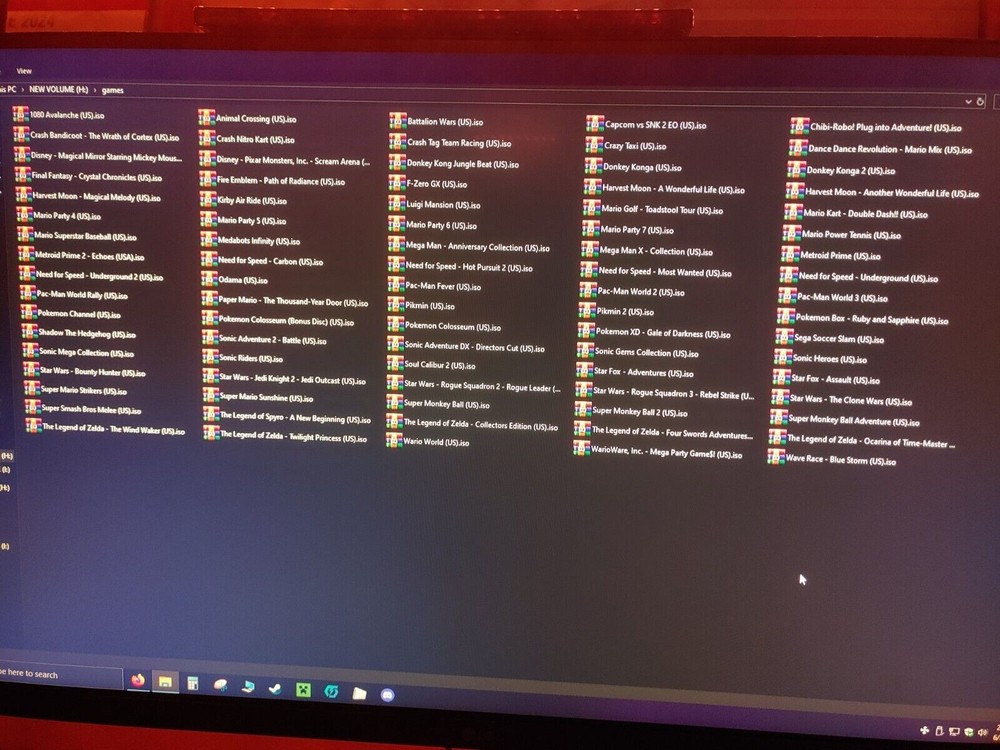Open Firefox from the taskbar
This screenshot has width=1000, height=750.
(x=137, y=680)
